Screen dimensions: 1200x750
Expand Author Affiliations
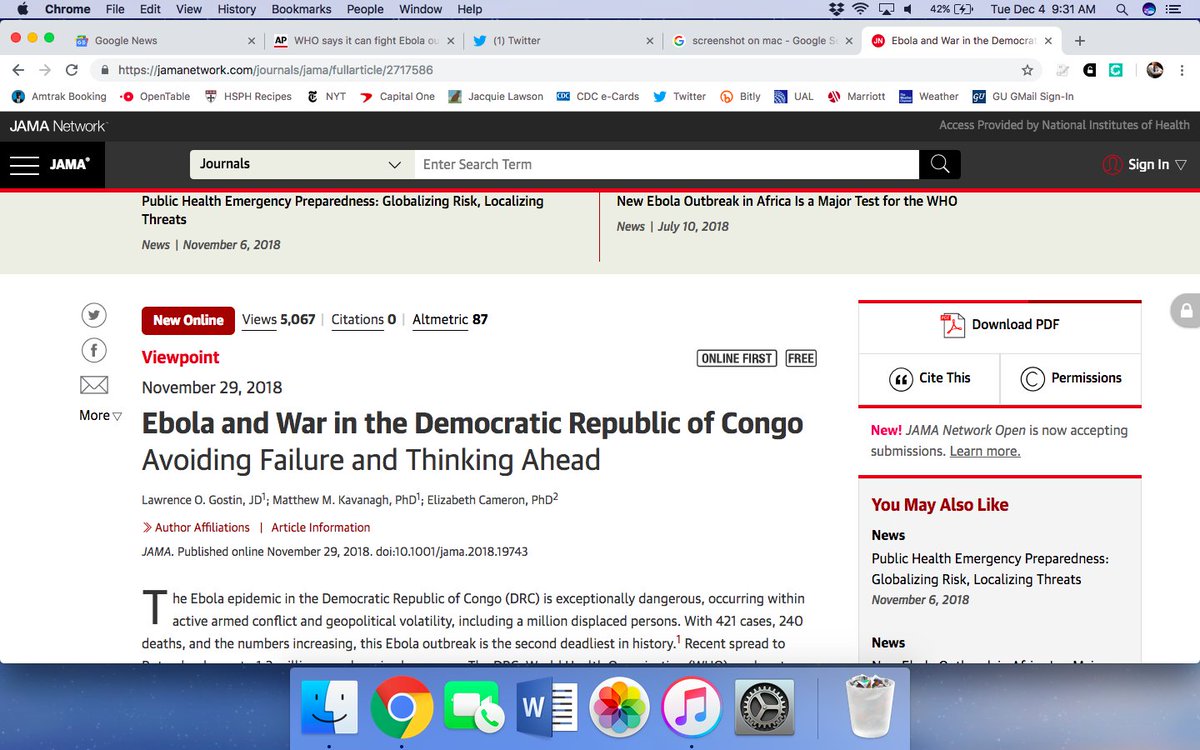(196, 527)
